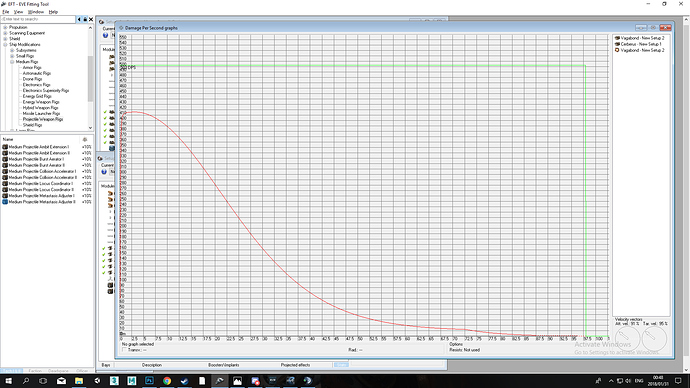Toggle the Transv. checkbox
The image size is (690, 388).
tap(124, 350)
